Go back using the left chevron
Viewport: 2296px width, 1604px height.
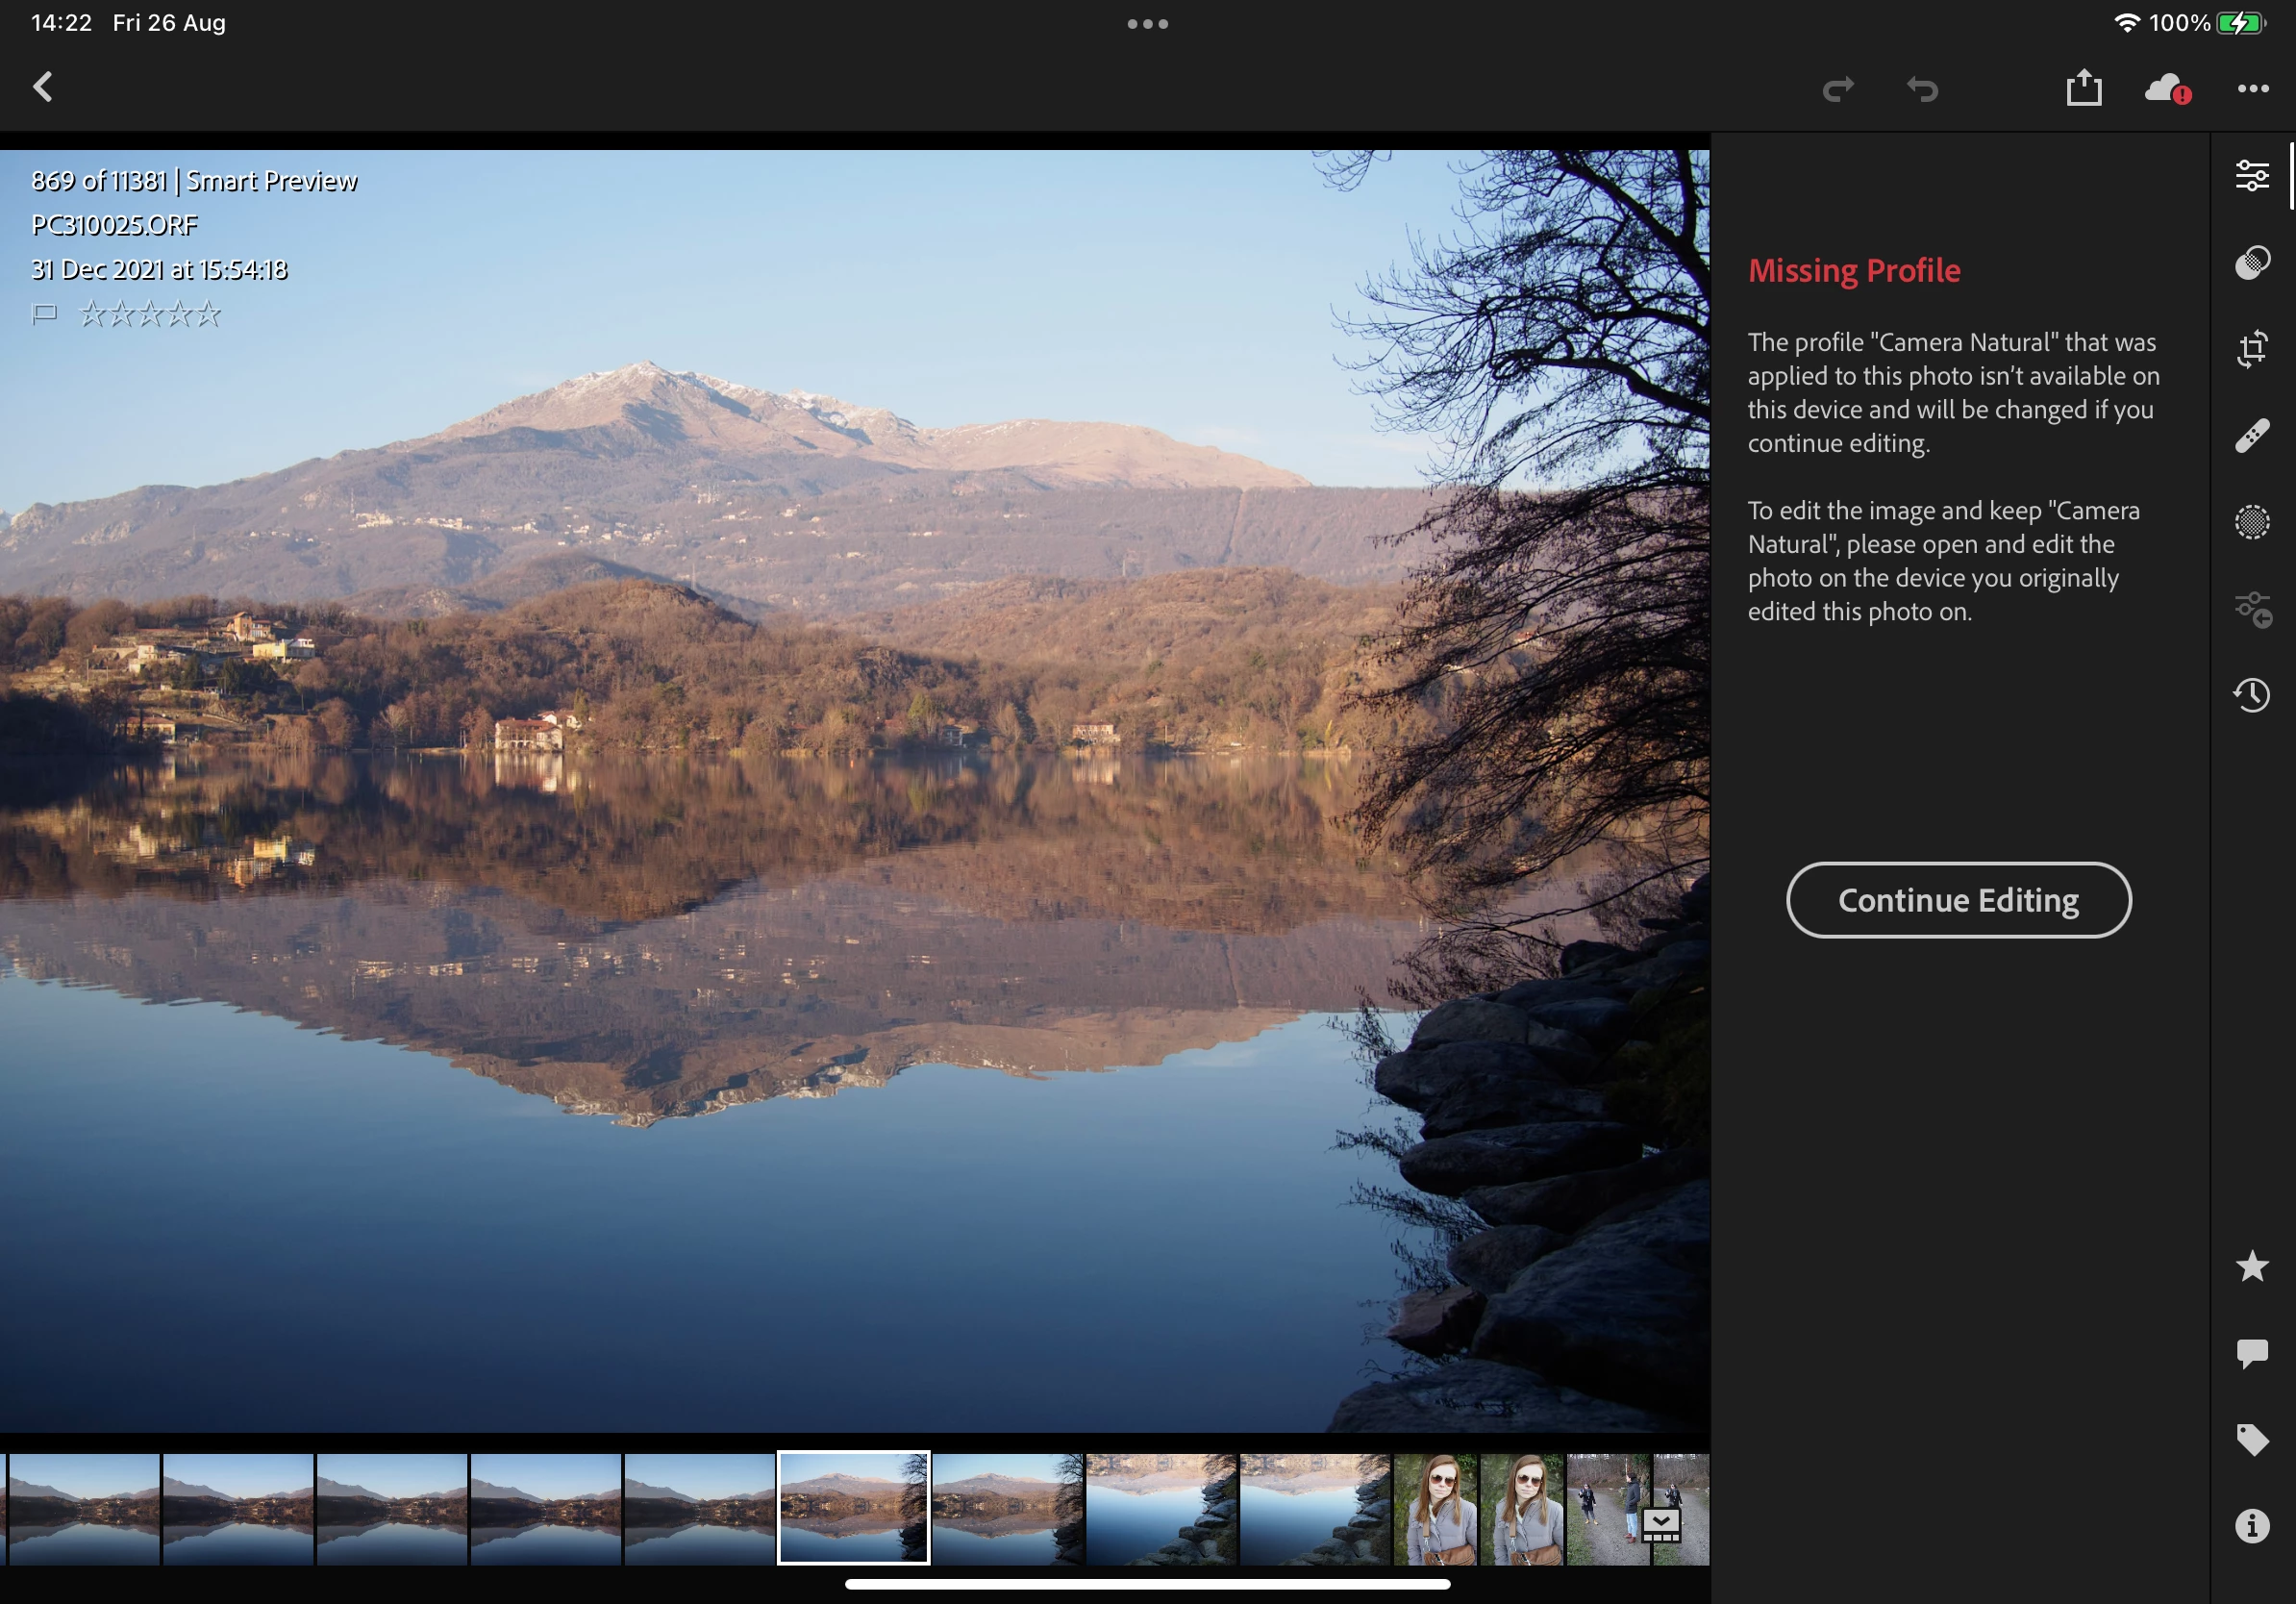click(43, 87)
